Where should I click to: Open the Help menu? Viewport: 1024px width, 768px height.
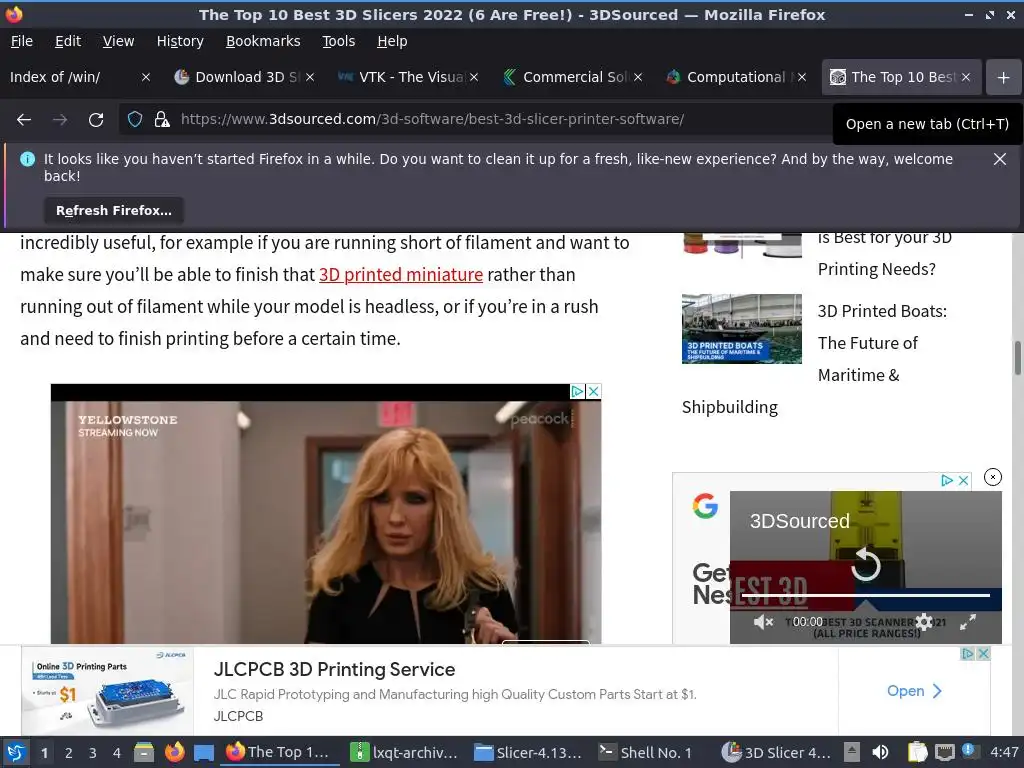[x=392, y=41]
